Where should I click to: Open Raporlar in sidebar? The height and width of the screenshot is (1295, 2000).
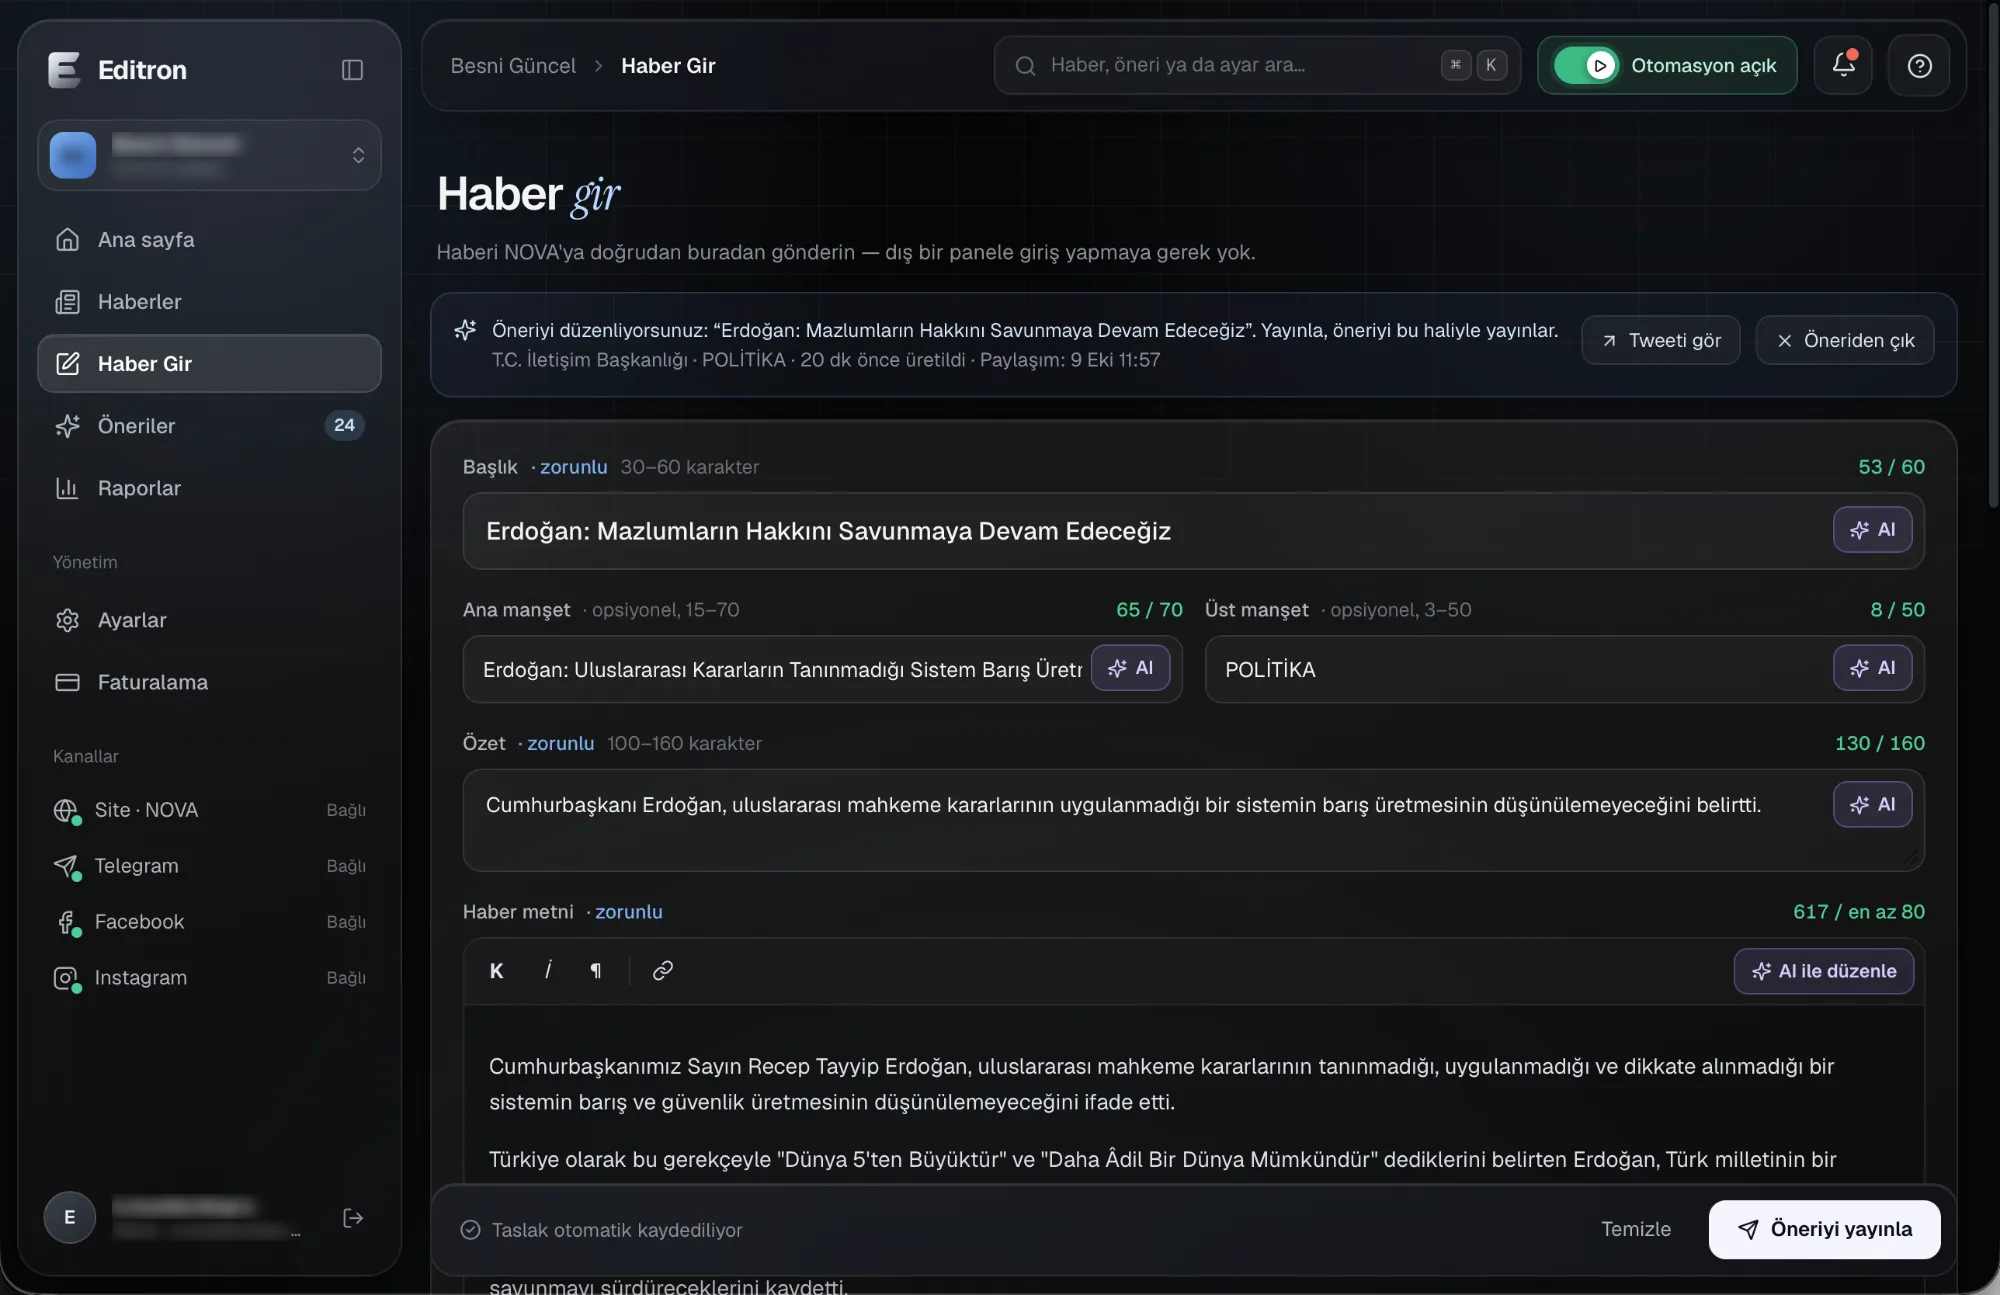[x=209, y=488]
